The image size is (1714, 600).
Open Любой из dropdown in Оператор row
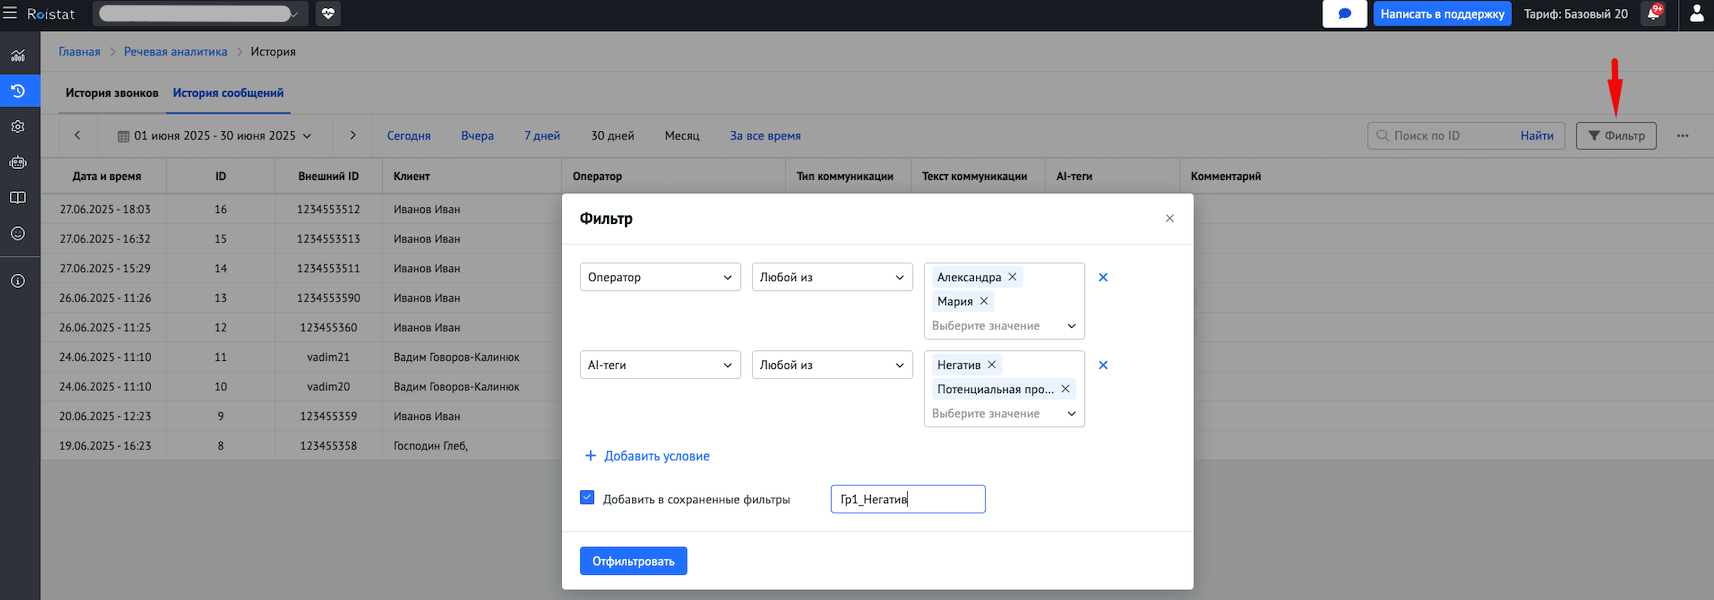click(832, 277)
